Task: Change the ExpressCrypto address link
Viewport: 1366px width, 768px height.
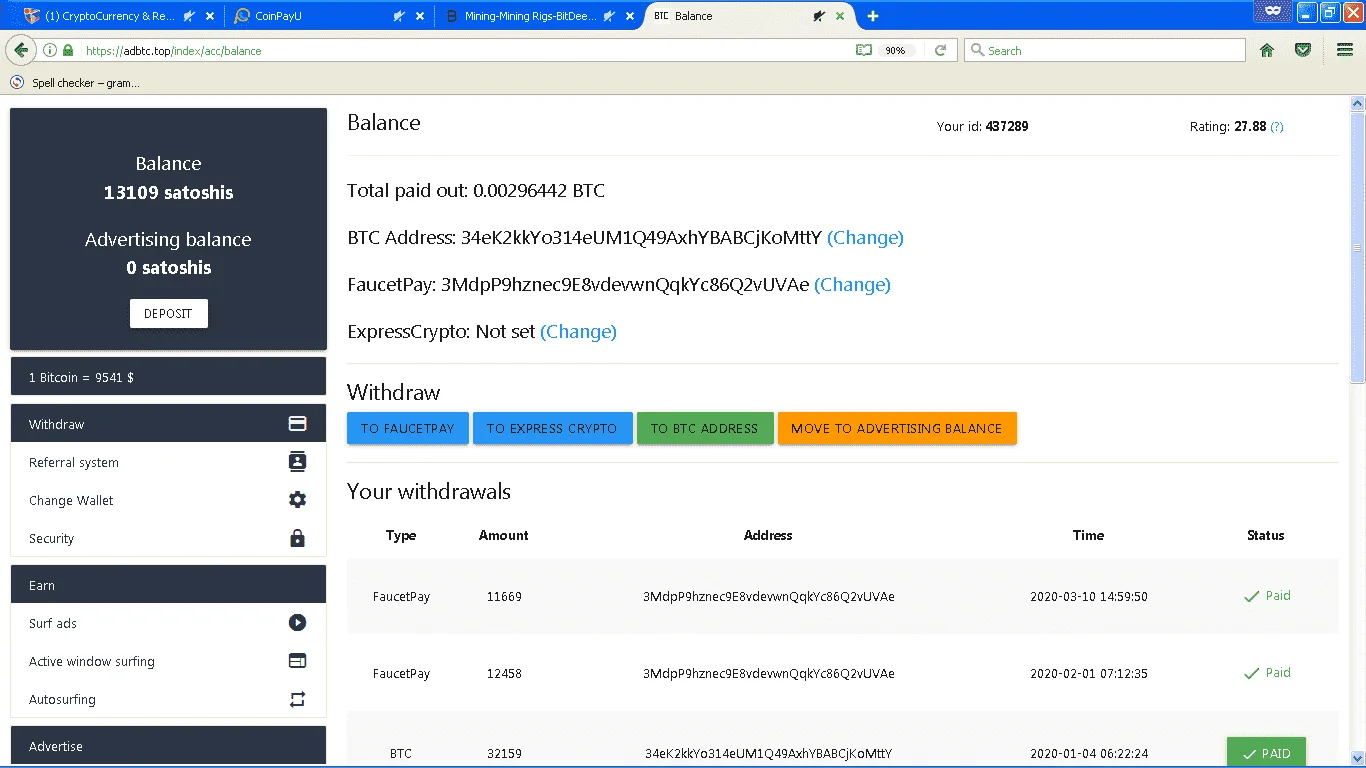Action: point(578,332)
